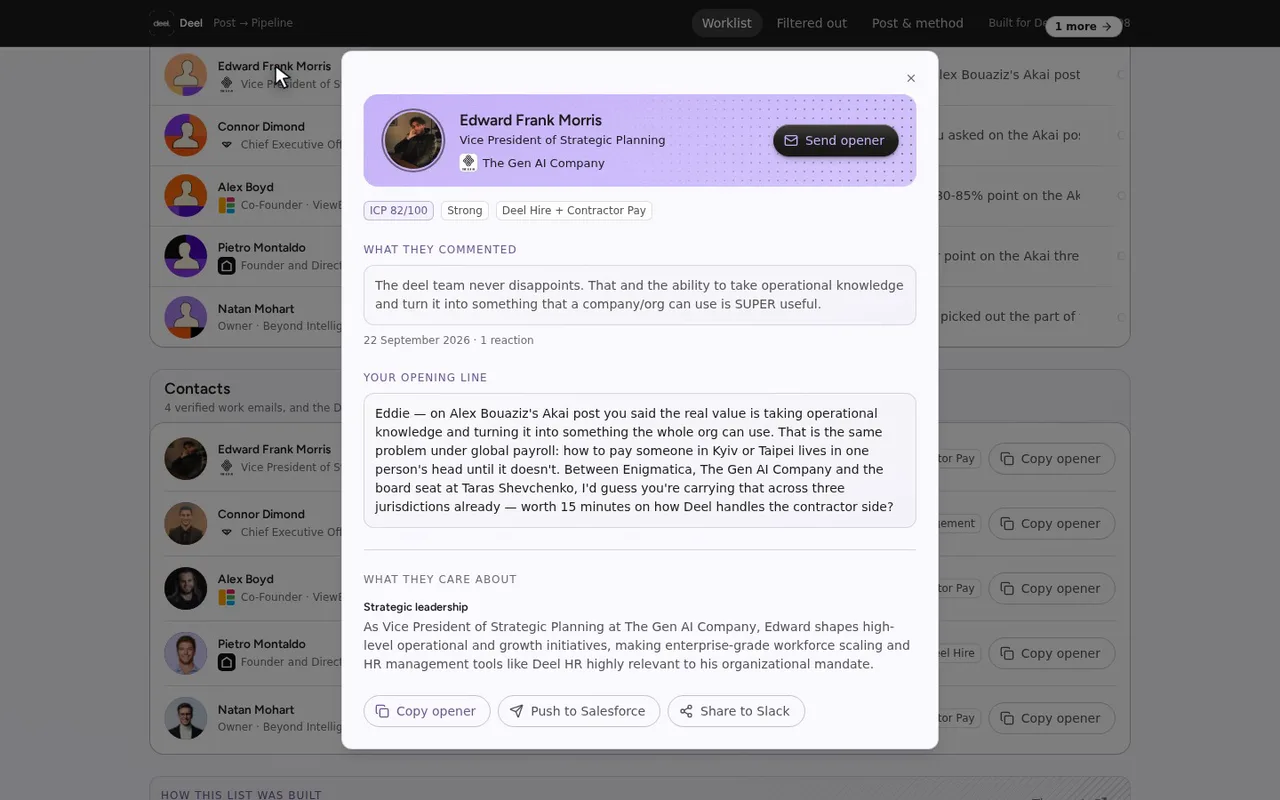Click the paper-plane icon for Salesforce
The image size is (1280, 800).
pyautogui.click(x=516, y=711)
